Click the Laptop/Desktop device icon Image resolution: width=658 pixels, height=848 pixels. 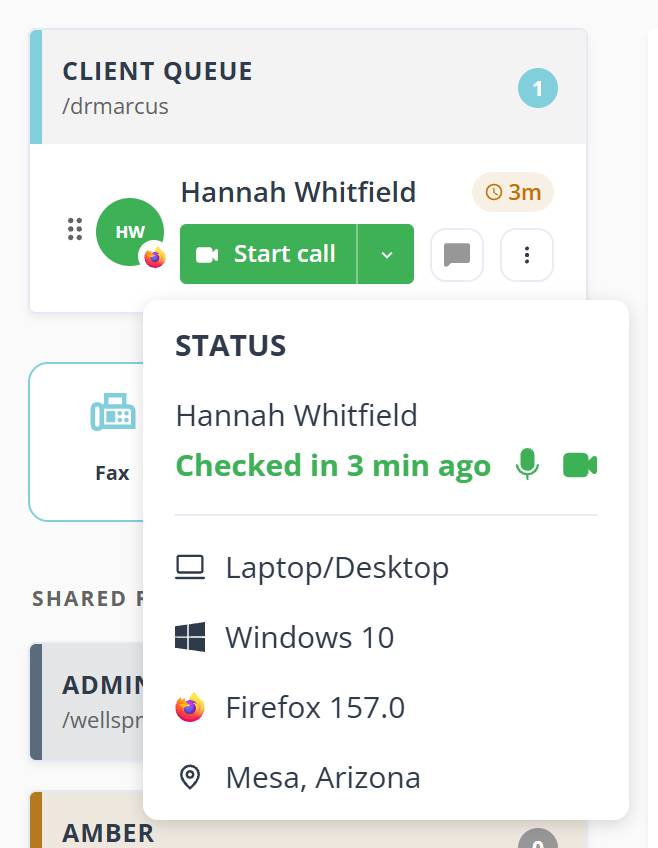point(190,568)
